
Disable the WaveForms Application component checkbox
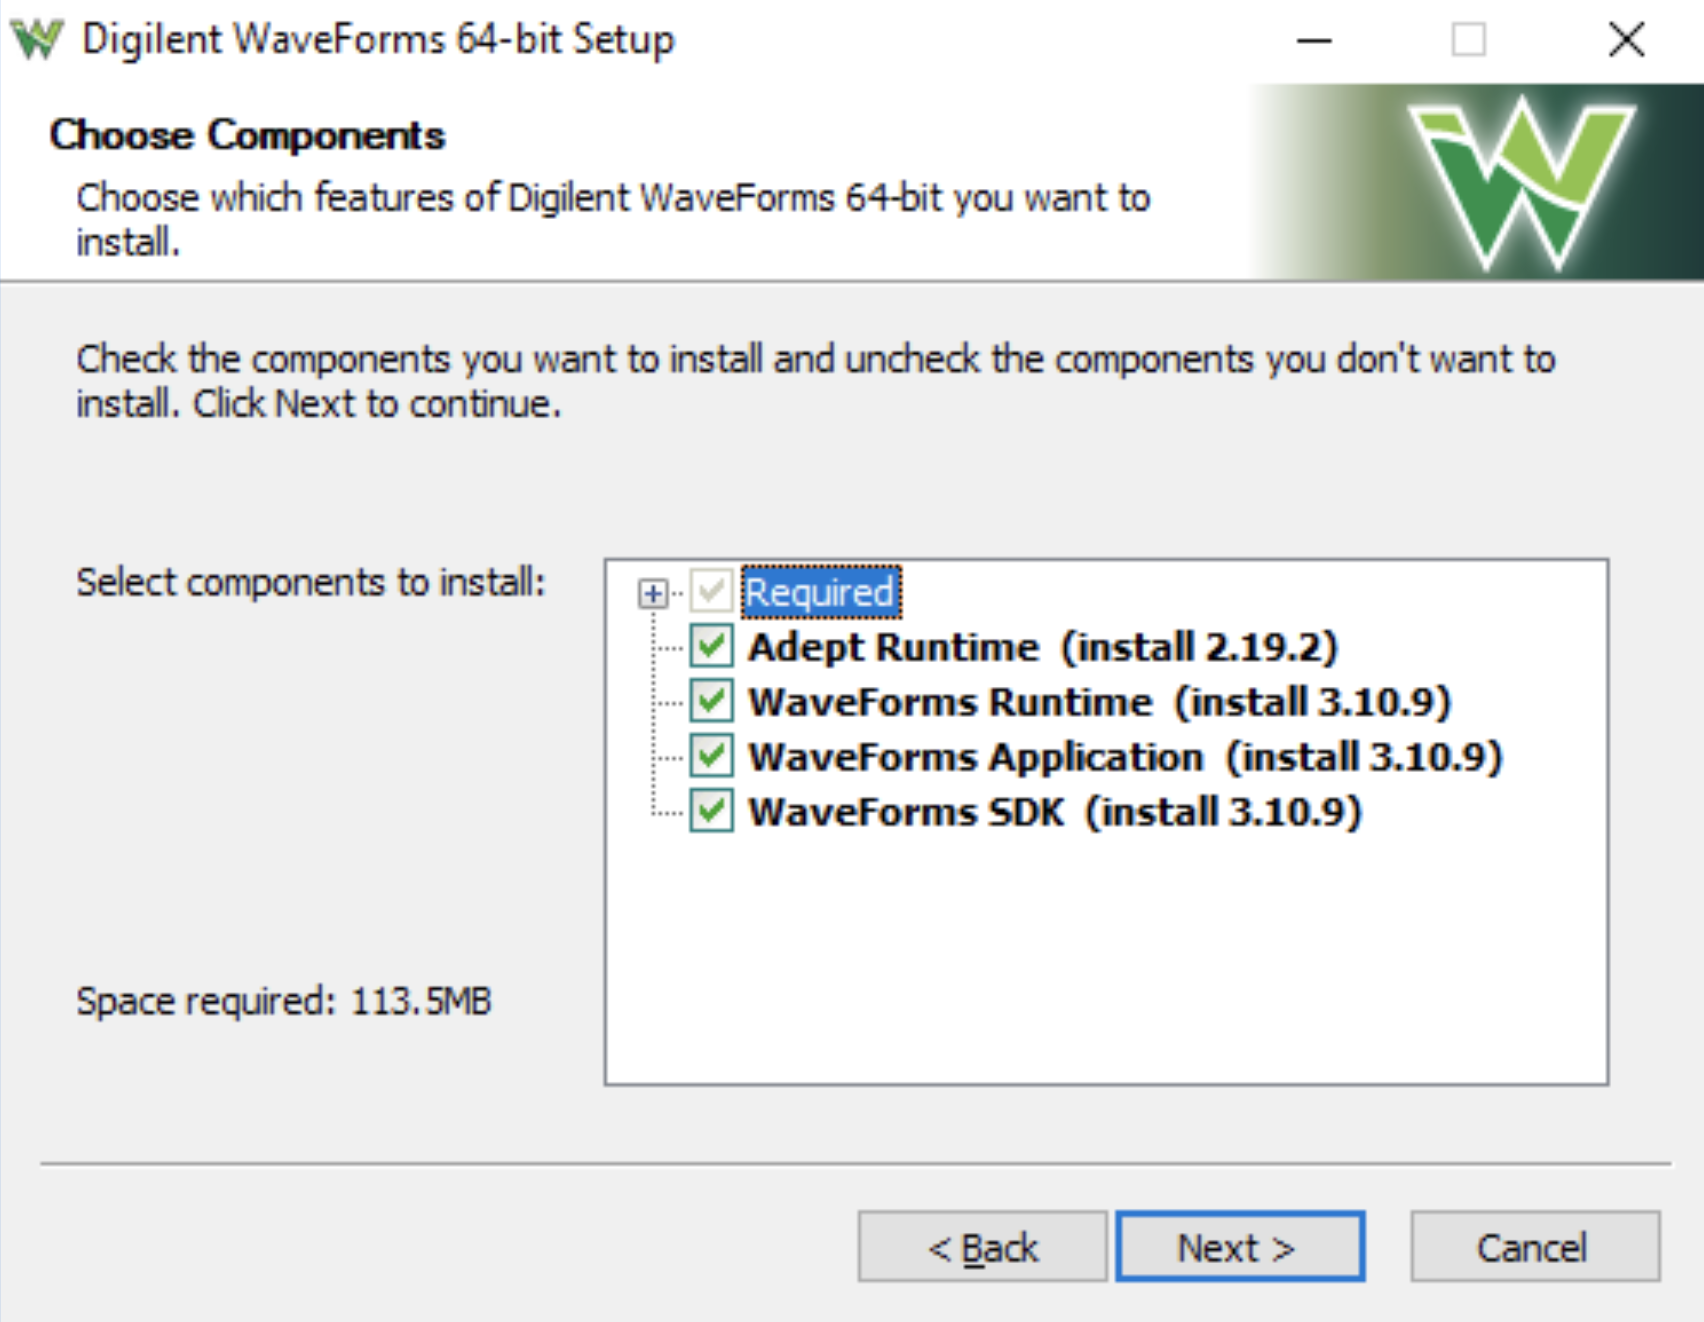(711, 756)
